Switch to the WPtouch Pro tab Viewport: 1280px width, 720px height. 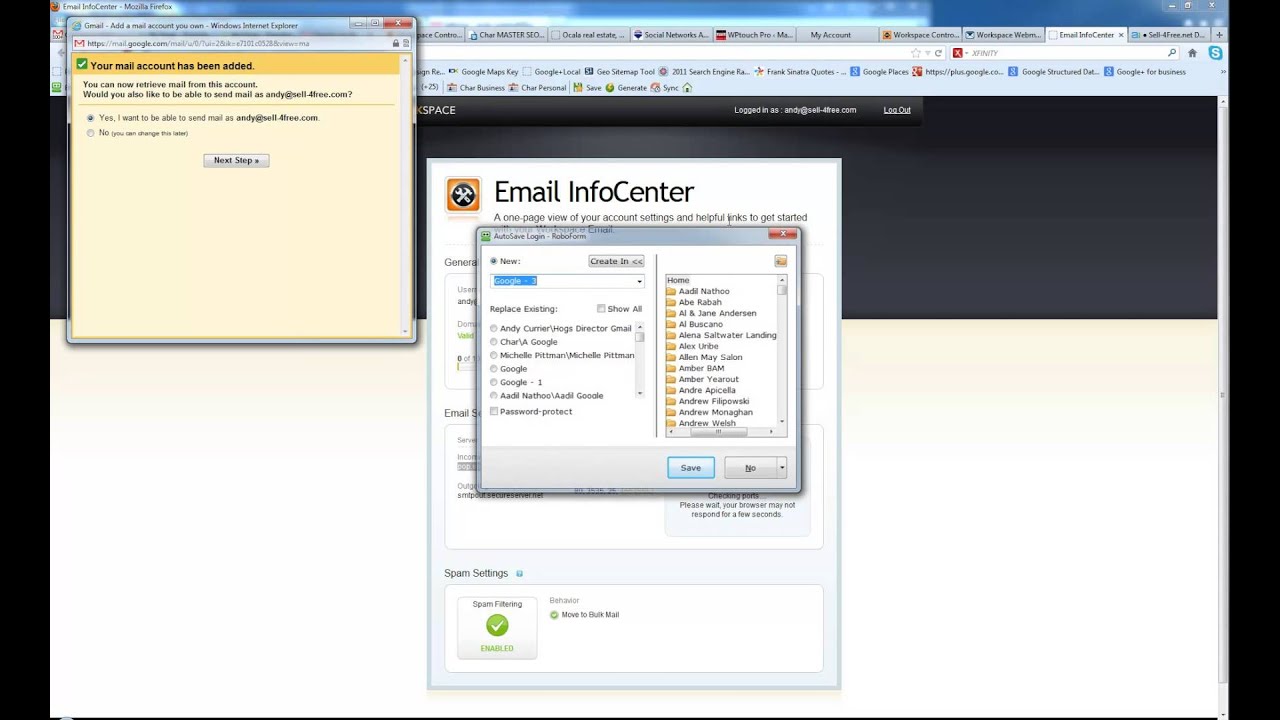tap(754, 34)
